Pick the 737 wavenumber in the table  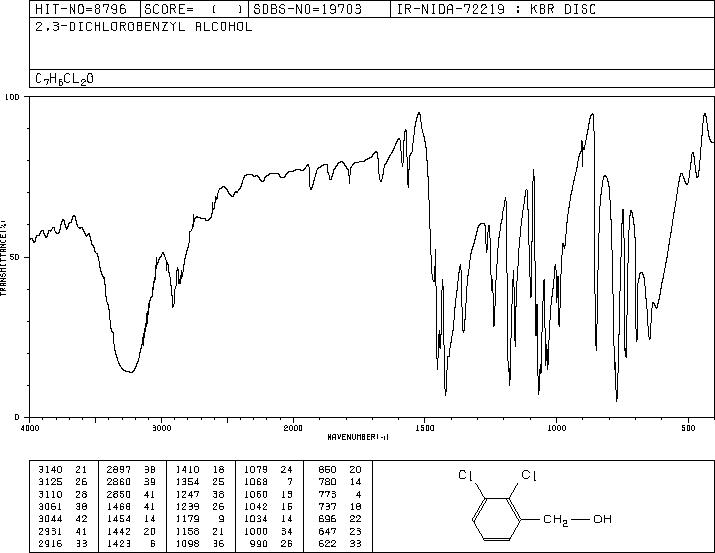click(x=327, y=506)
